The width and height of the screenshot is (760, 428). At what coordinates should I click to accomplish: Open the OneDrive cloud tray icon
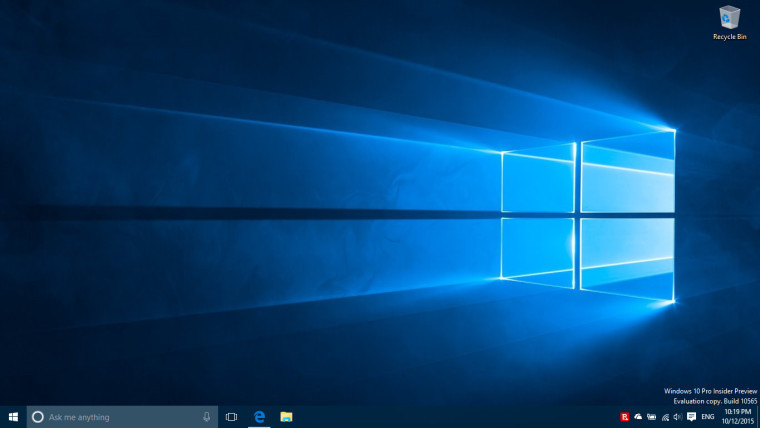click(x=638, y=417)
